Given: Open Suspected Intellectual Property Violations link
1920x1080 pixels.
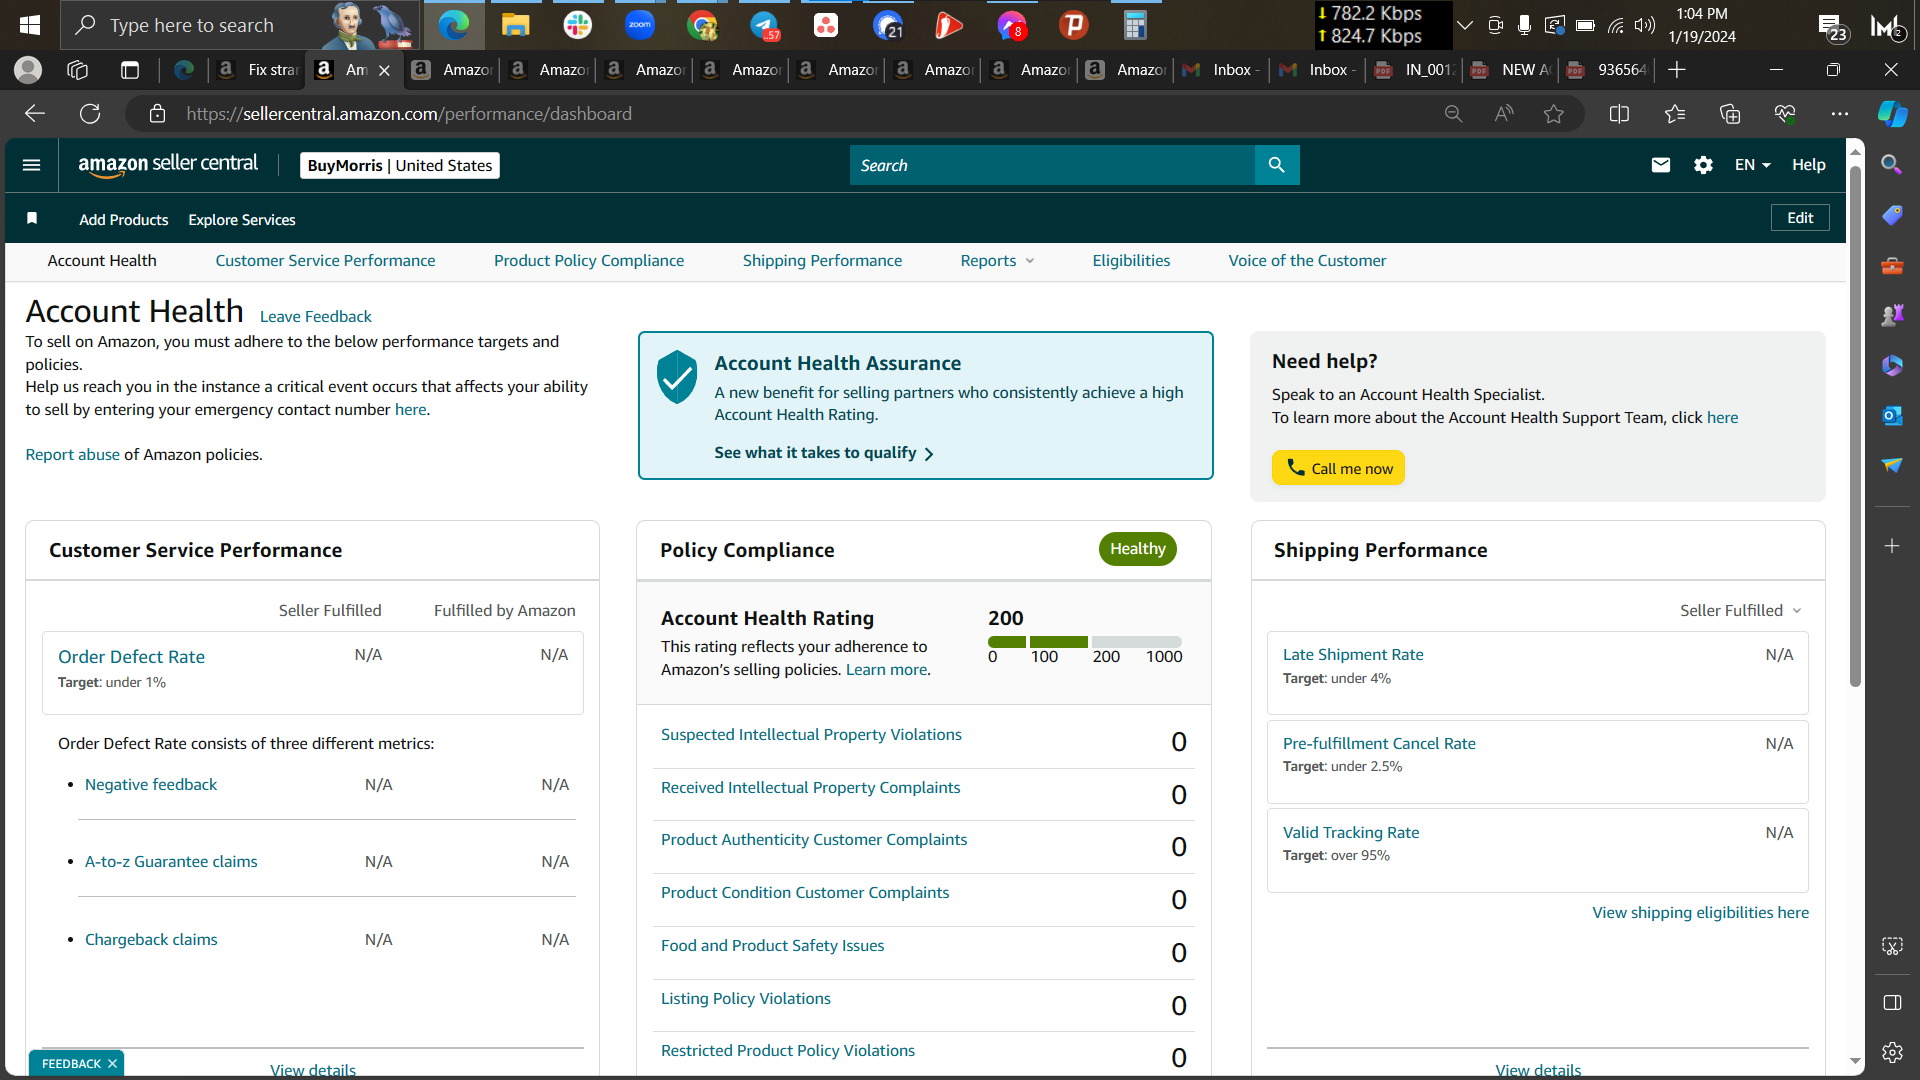Looking at the screenshot, I should point(811,735).
